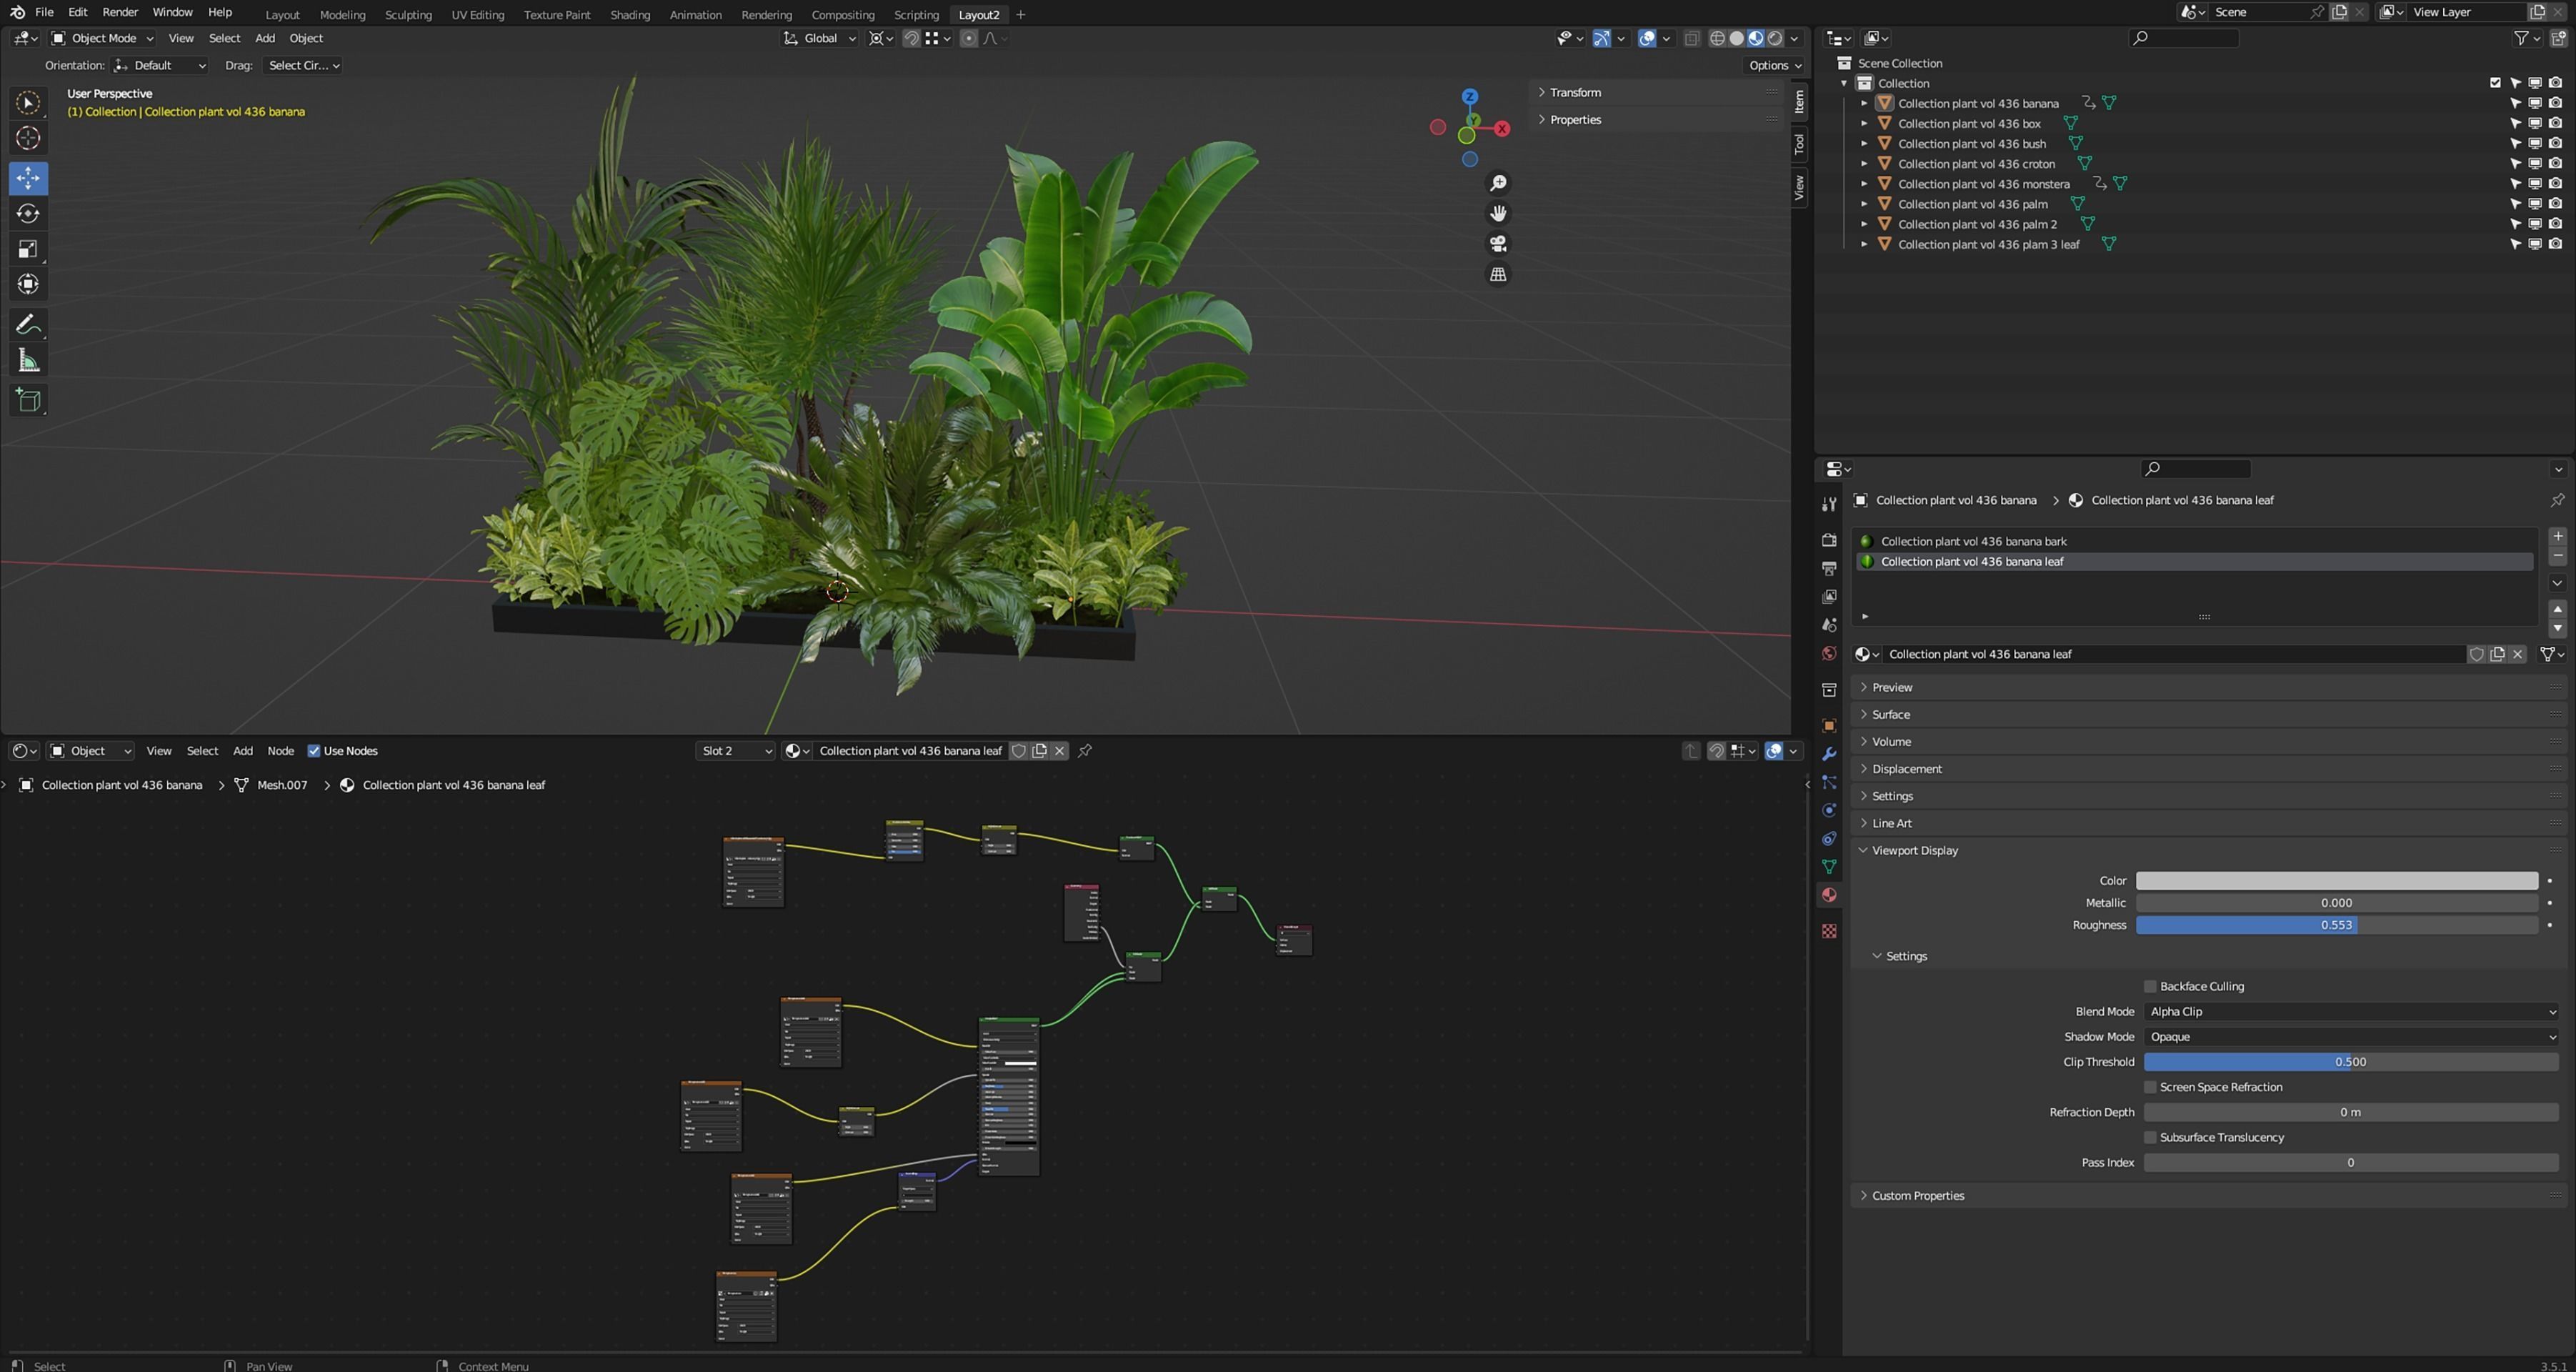Open the World properties tab

click(x=1829, y=653)
